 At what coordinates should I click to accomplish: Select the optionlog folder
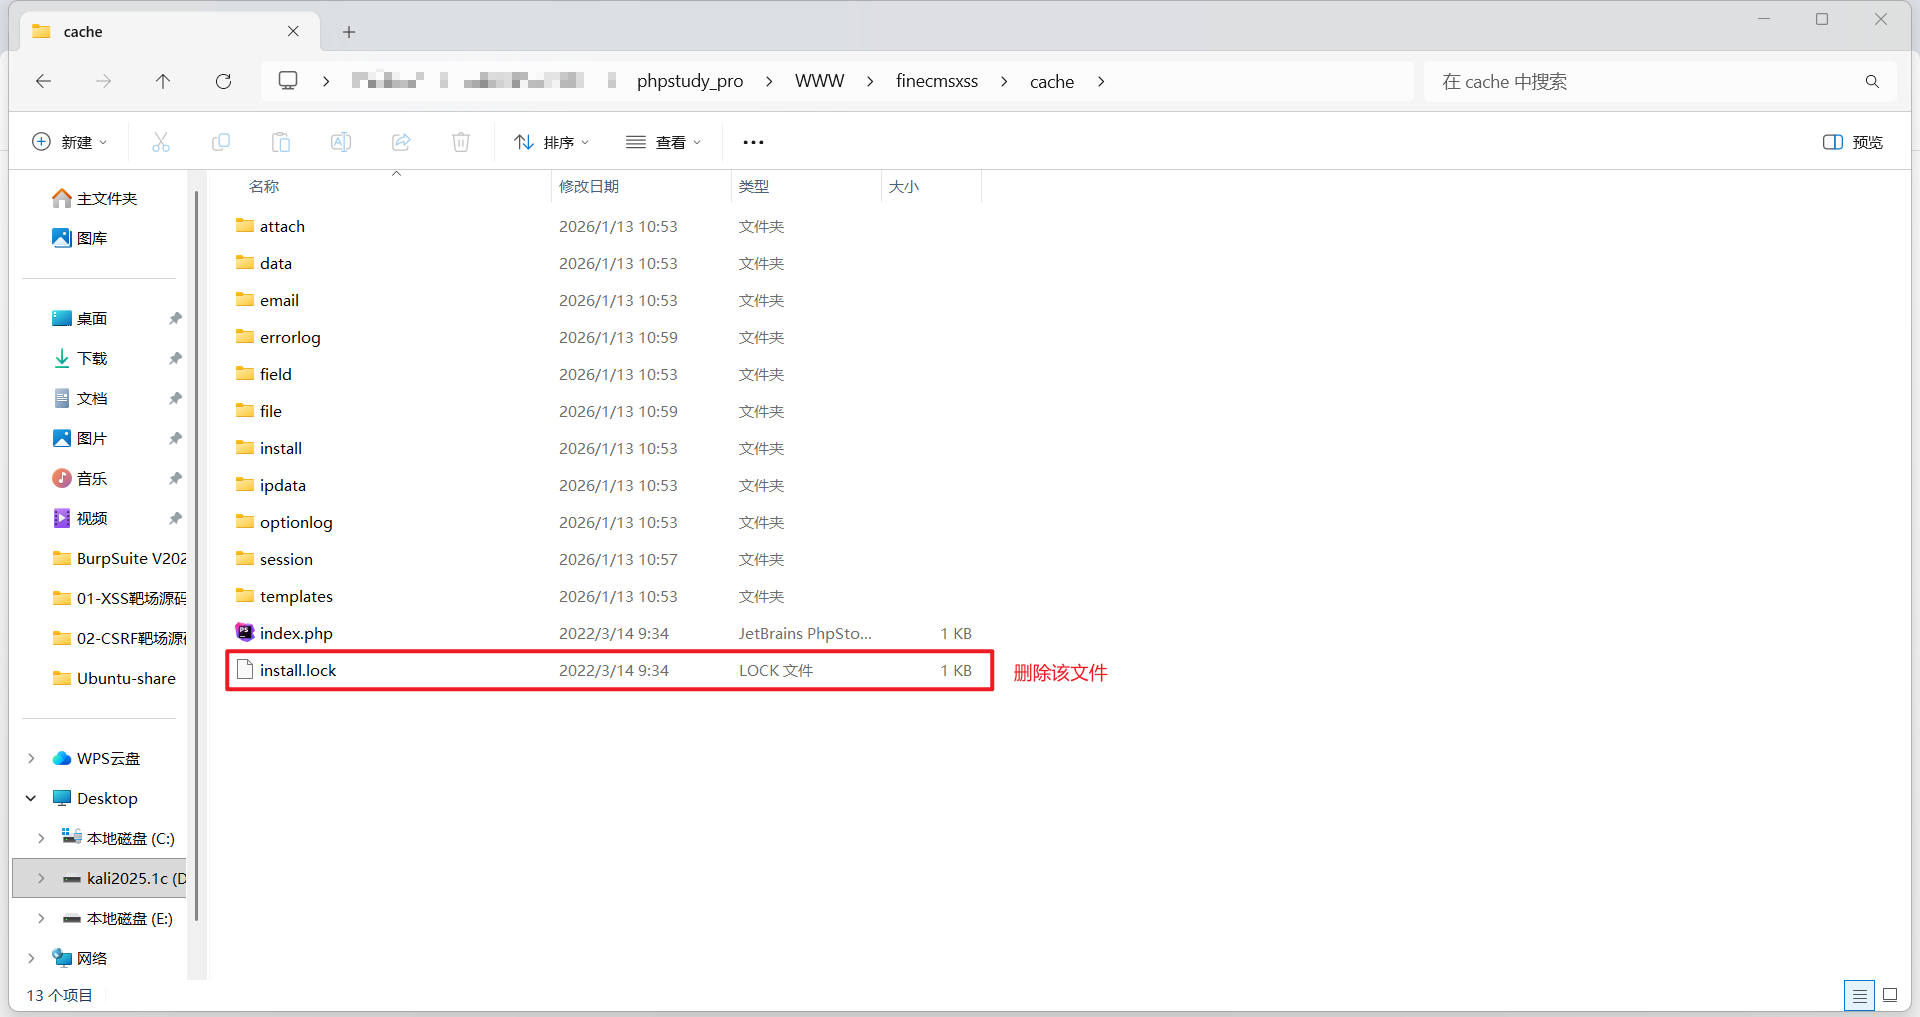604,522
